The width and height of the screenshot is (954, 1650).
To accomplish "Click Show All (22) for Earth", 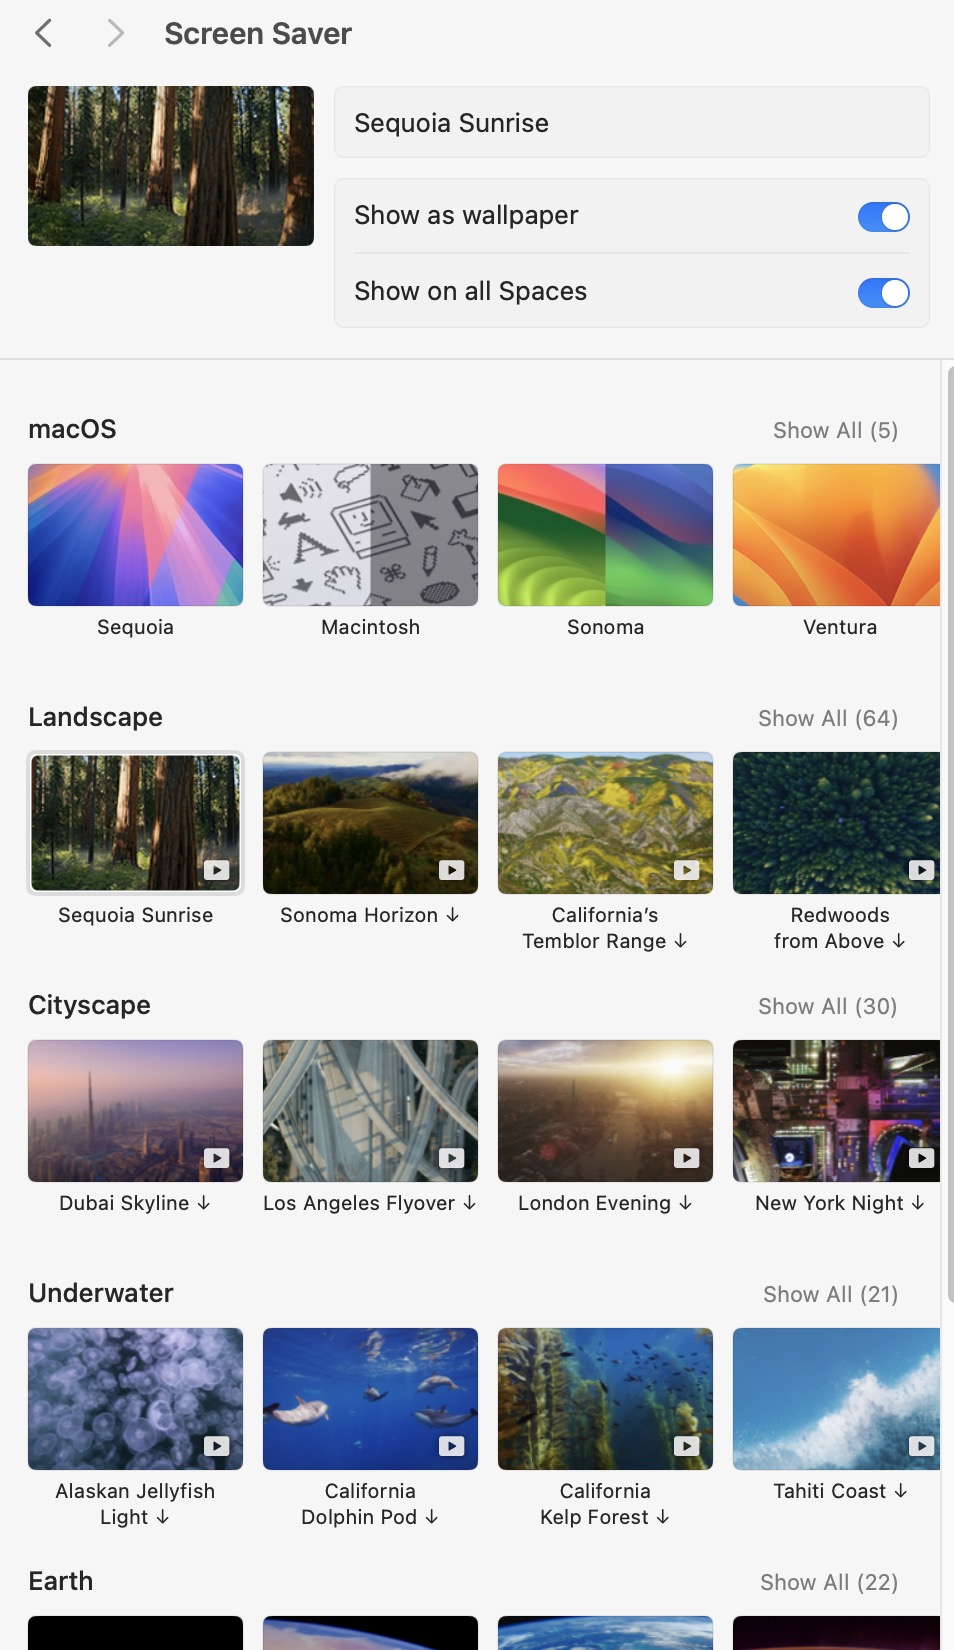I will 828,1583.
